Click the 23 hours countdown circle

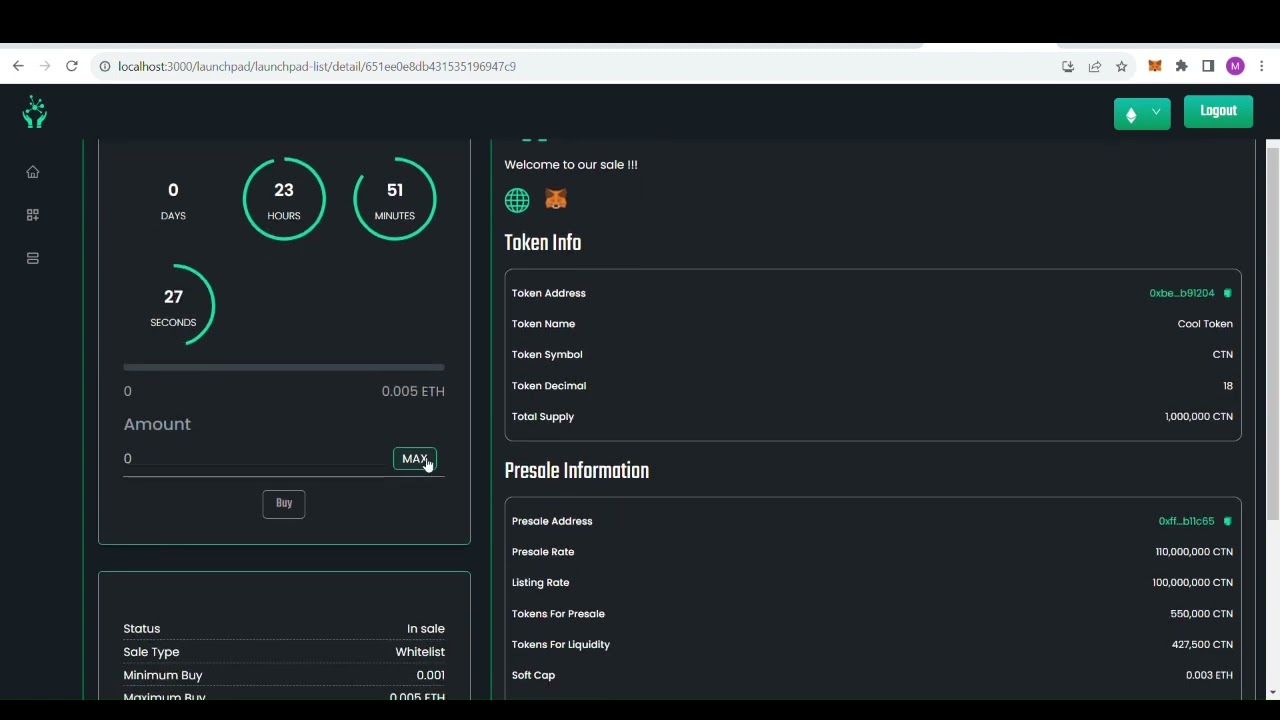pos(284,199)
